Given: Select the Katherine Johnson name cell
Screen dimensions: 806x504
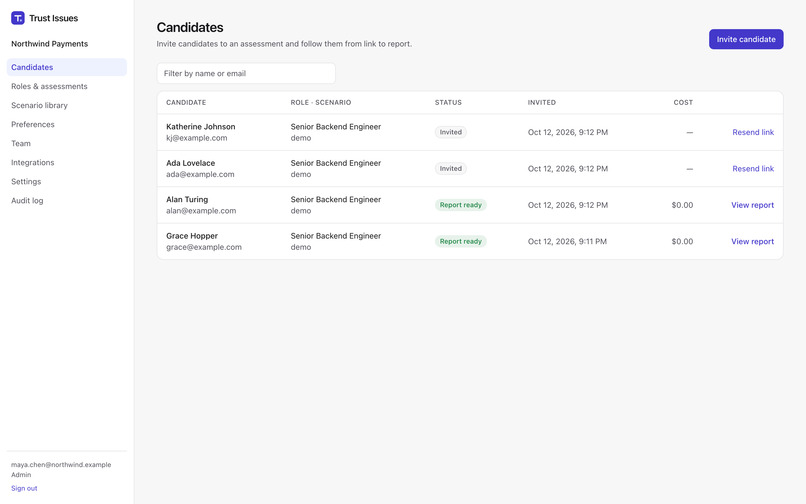Looking at the screenshot, I should pos(200,127).
